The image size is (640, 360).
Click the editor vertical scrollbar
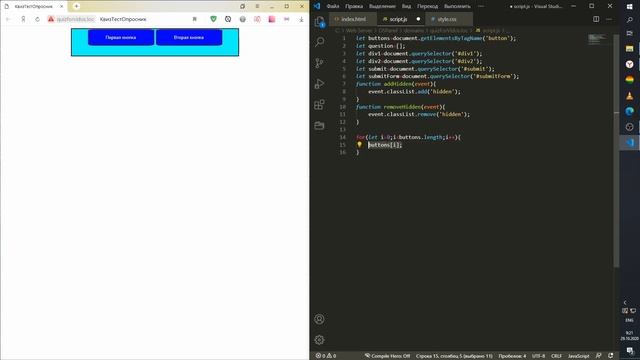tap(616, 151)
